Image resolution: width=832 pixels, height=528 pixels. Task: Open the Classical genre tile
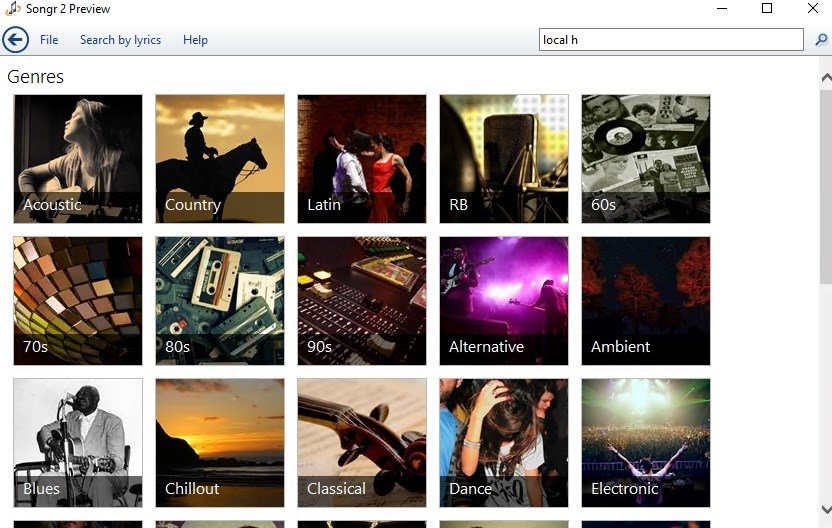point(362,443)
